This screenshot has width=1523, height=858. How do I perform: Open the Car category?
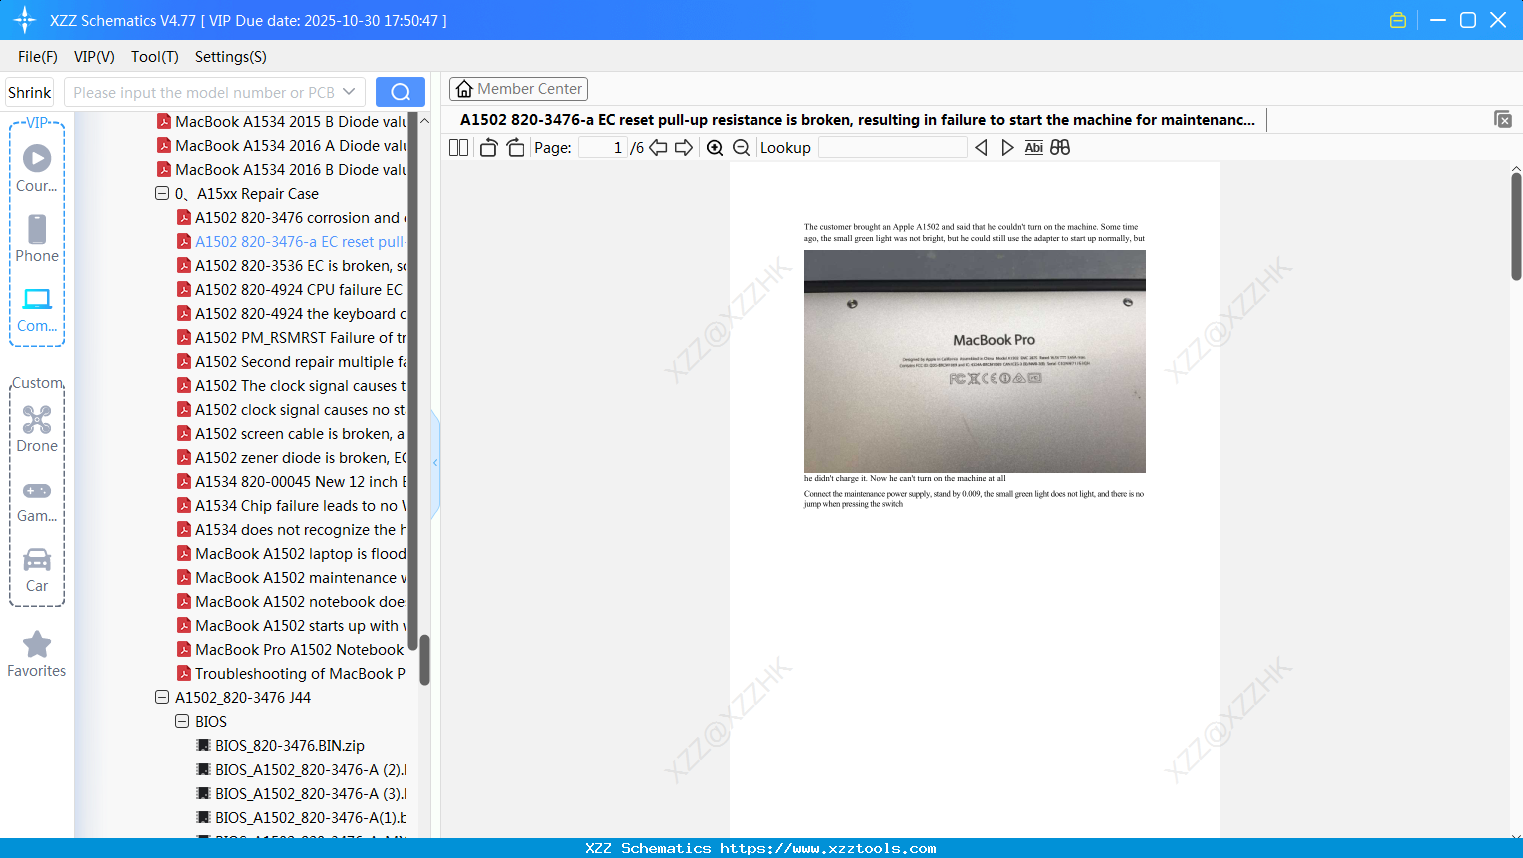click(x=37, y=570)
